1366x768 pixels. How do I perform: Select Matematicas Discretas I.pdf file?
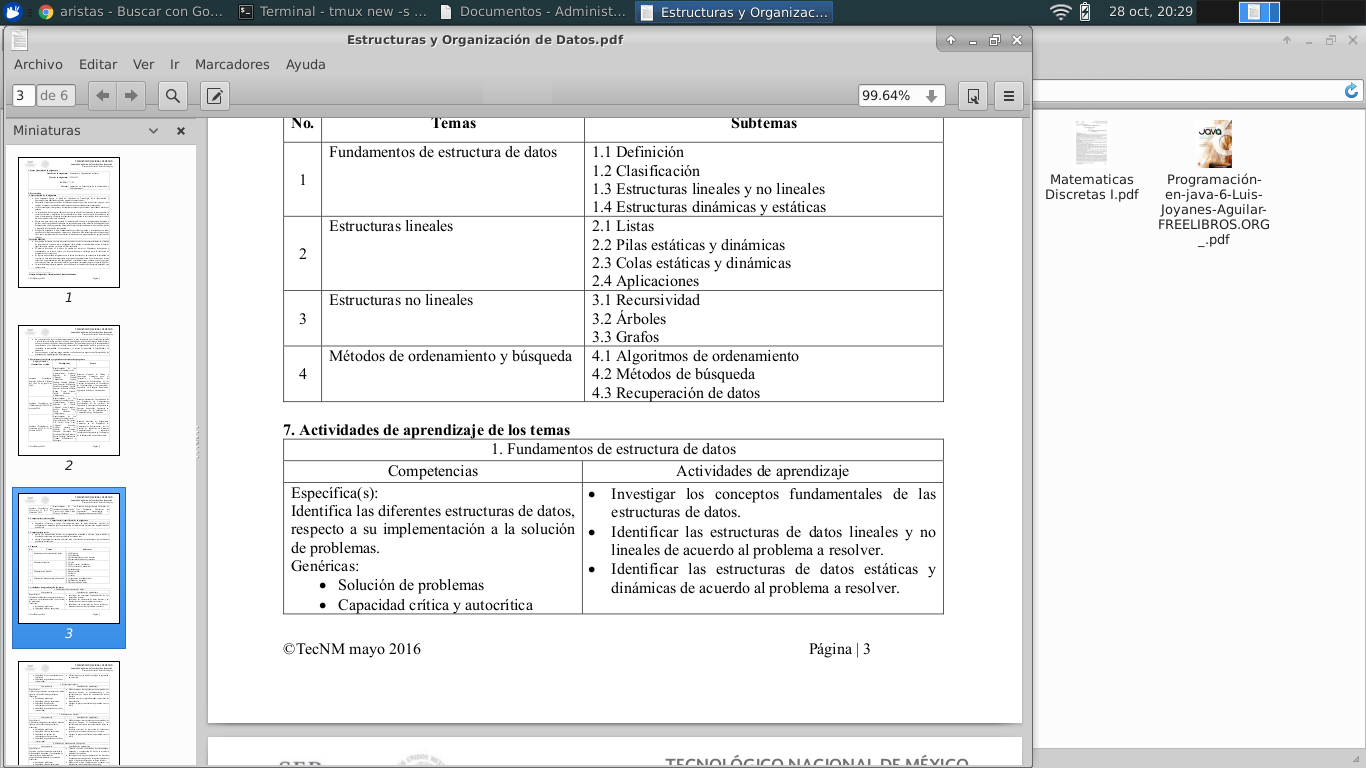click(1091, 161)
